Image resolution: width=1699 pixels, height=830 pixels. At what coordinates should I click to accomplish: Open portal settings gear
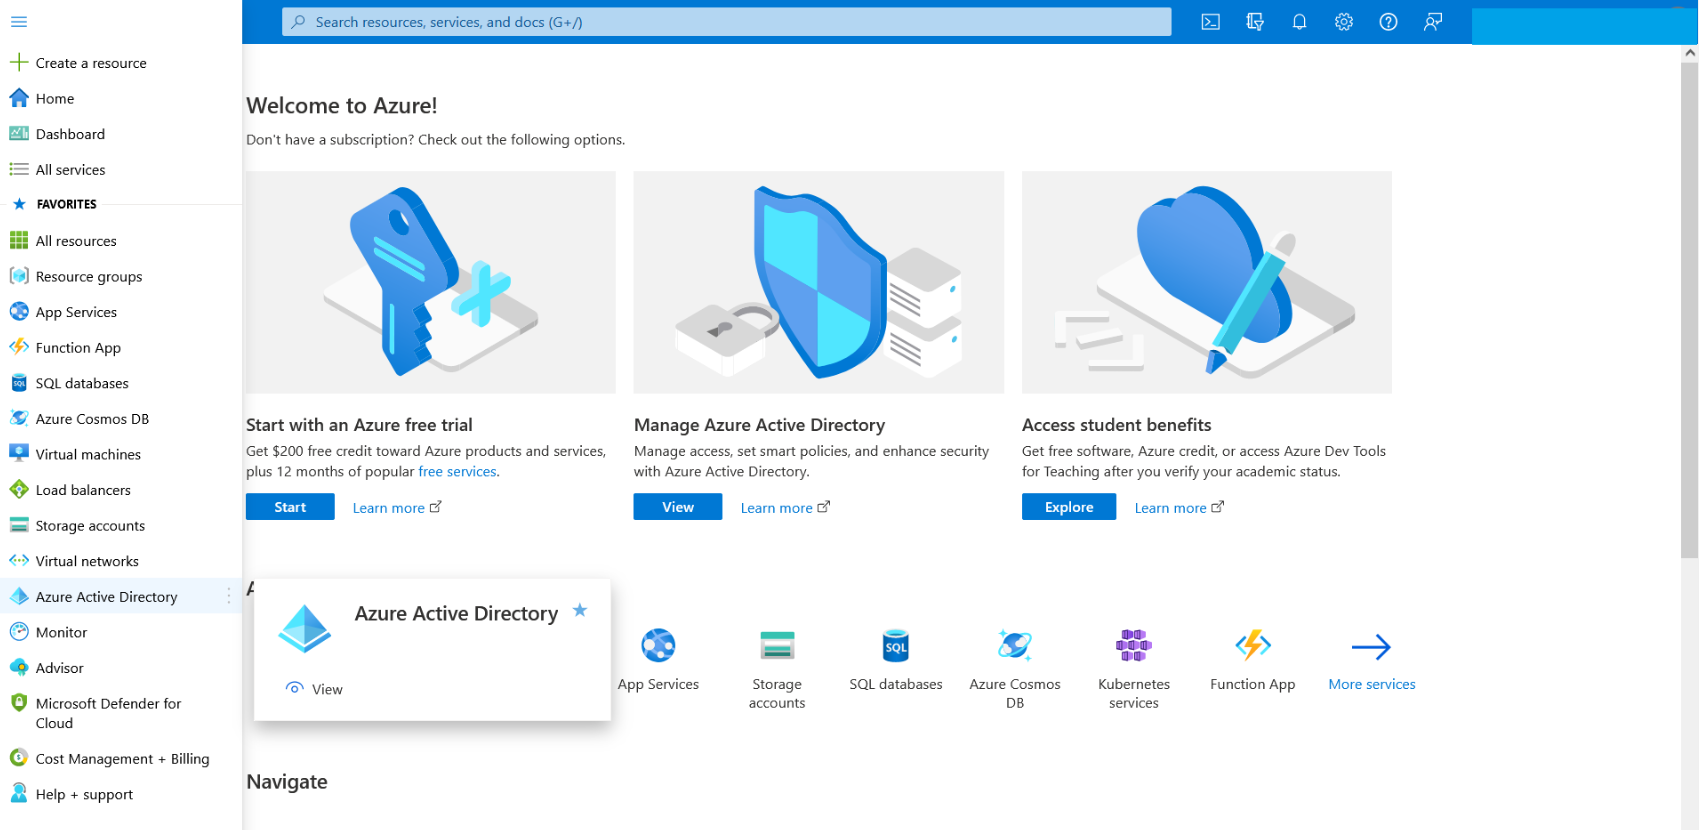(x=1344, y=22)
